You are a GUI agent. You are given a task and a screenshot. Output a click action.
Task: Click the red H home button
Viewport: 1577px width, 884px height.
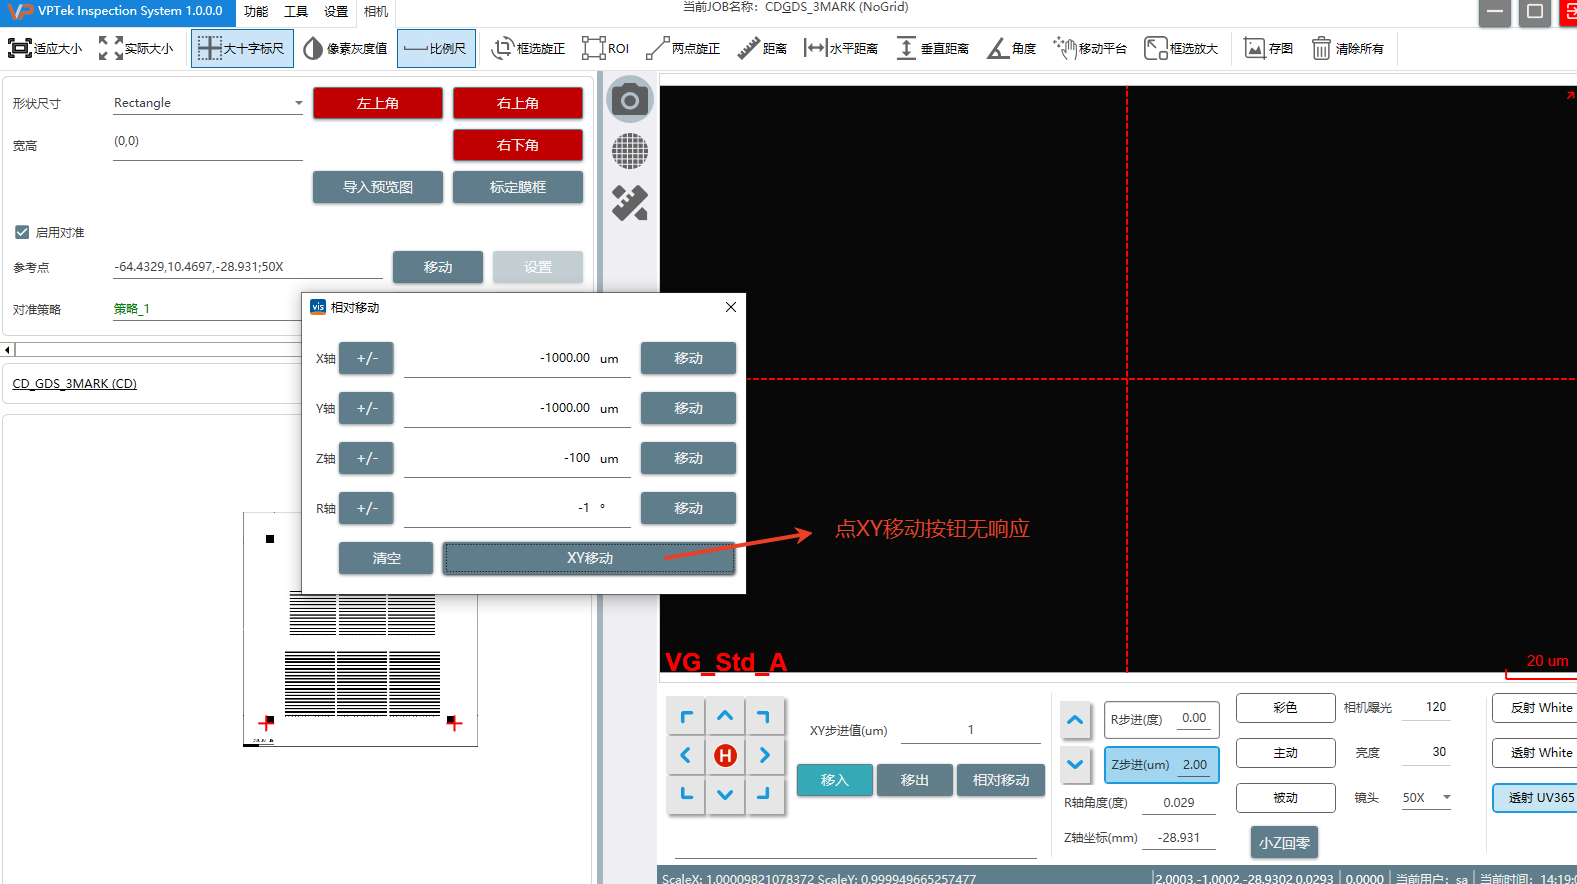pos(725,756)
